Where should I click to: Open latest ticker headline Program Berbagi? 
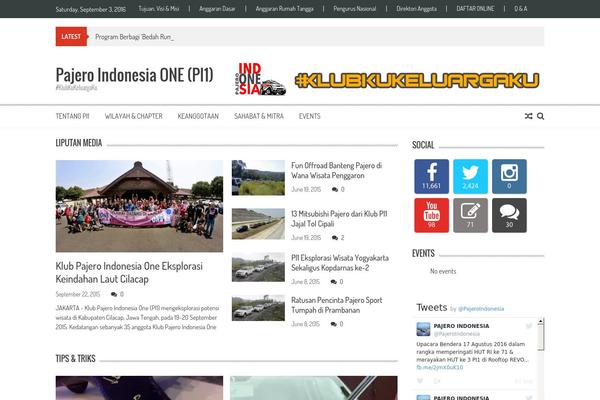[134, 37]
